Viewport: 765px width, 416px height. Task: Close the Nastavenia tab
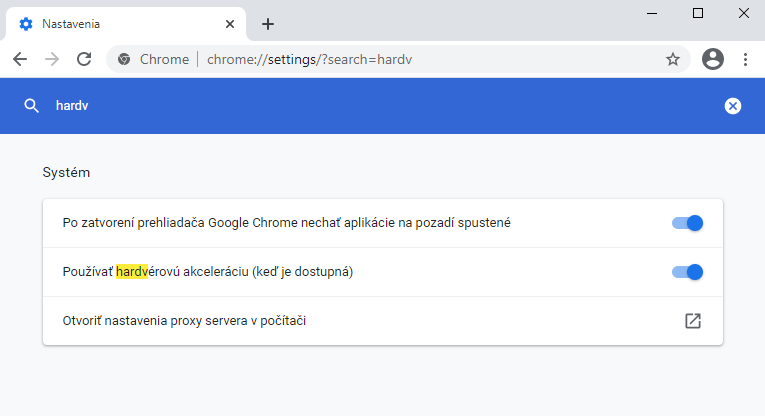click(x=231, y=24)
